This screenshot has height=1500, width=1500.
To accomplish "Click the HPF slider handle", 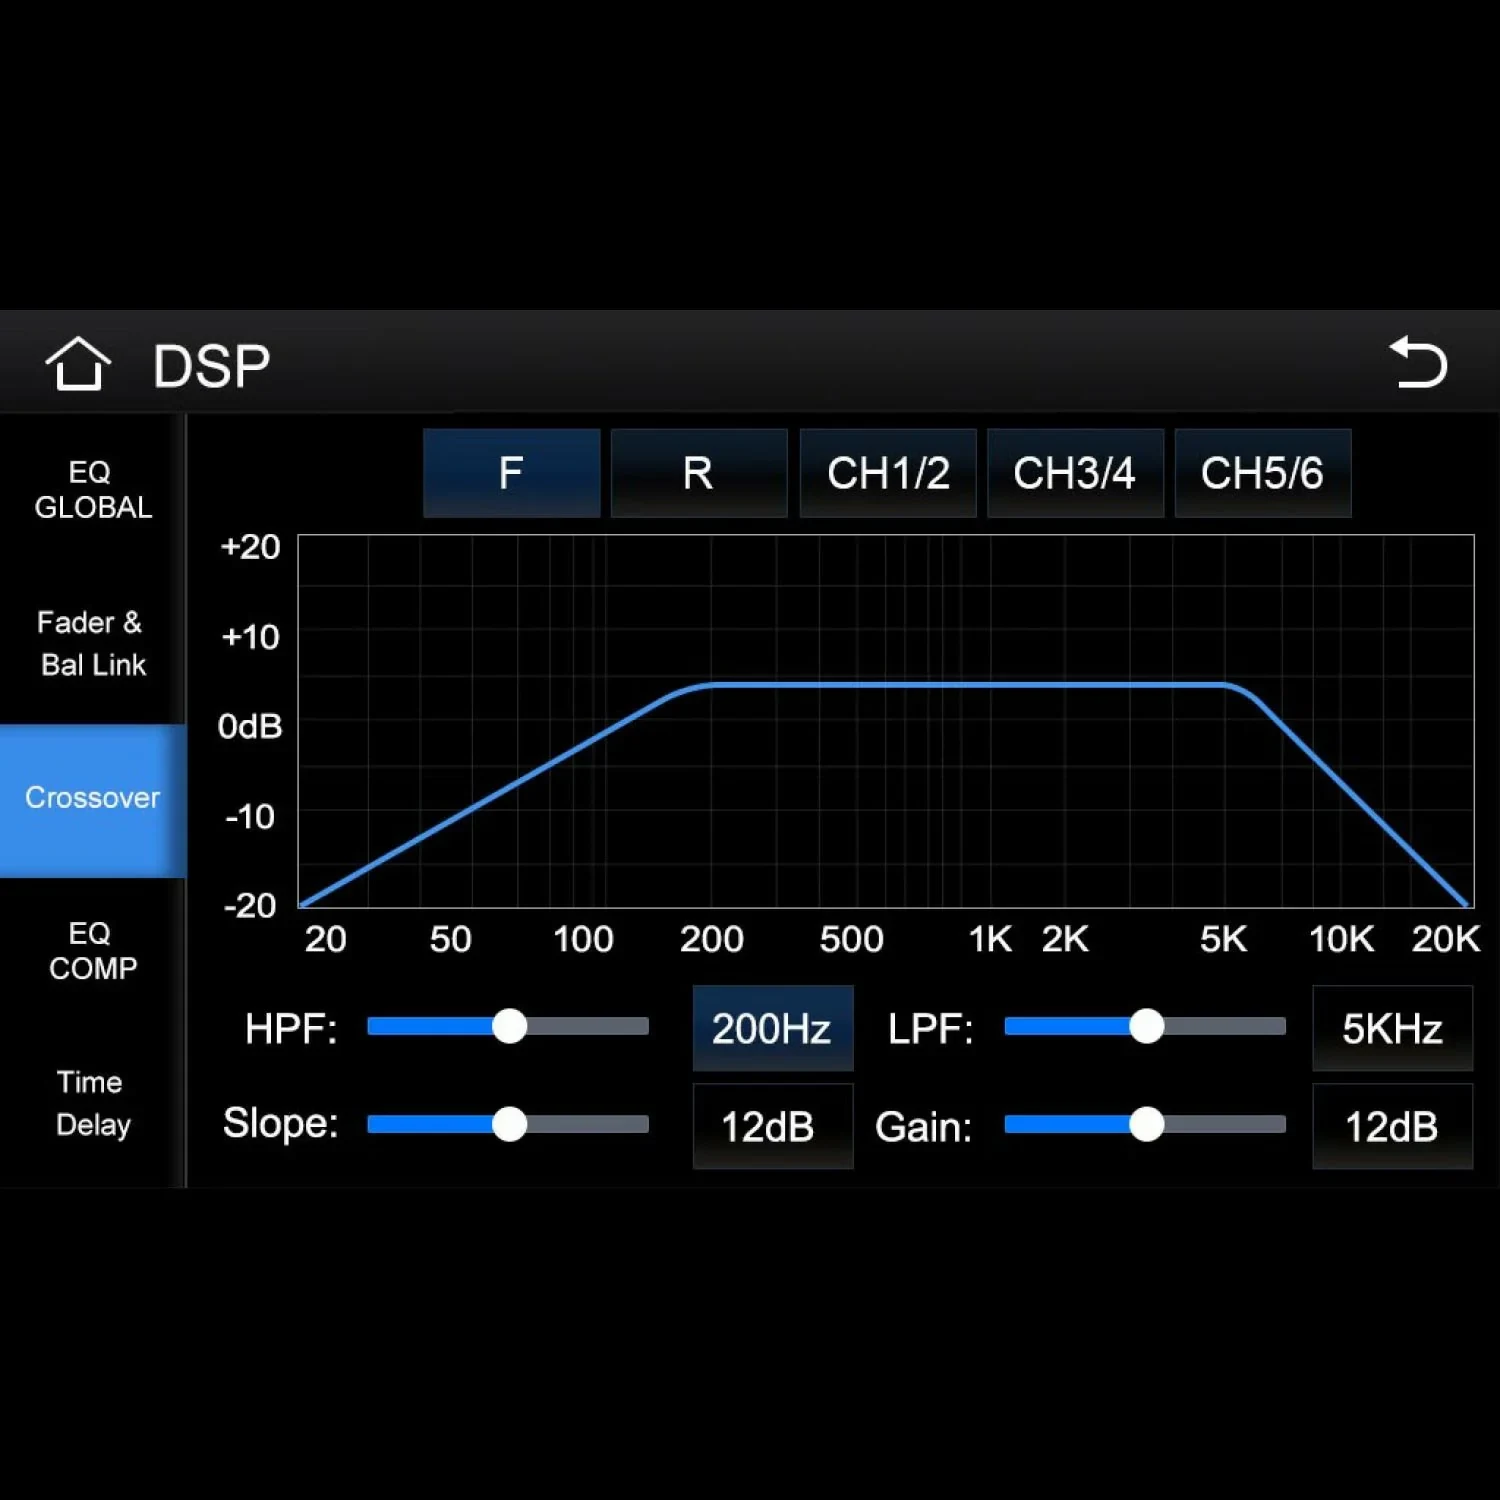I will coord(509,1026).
